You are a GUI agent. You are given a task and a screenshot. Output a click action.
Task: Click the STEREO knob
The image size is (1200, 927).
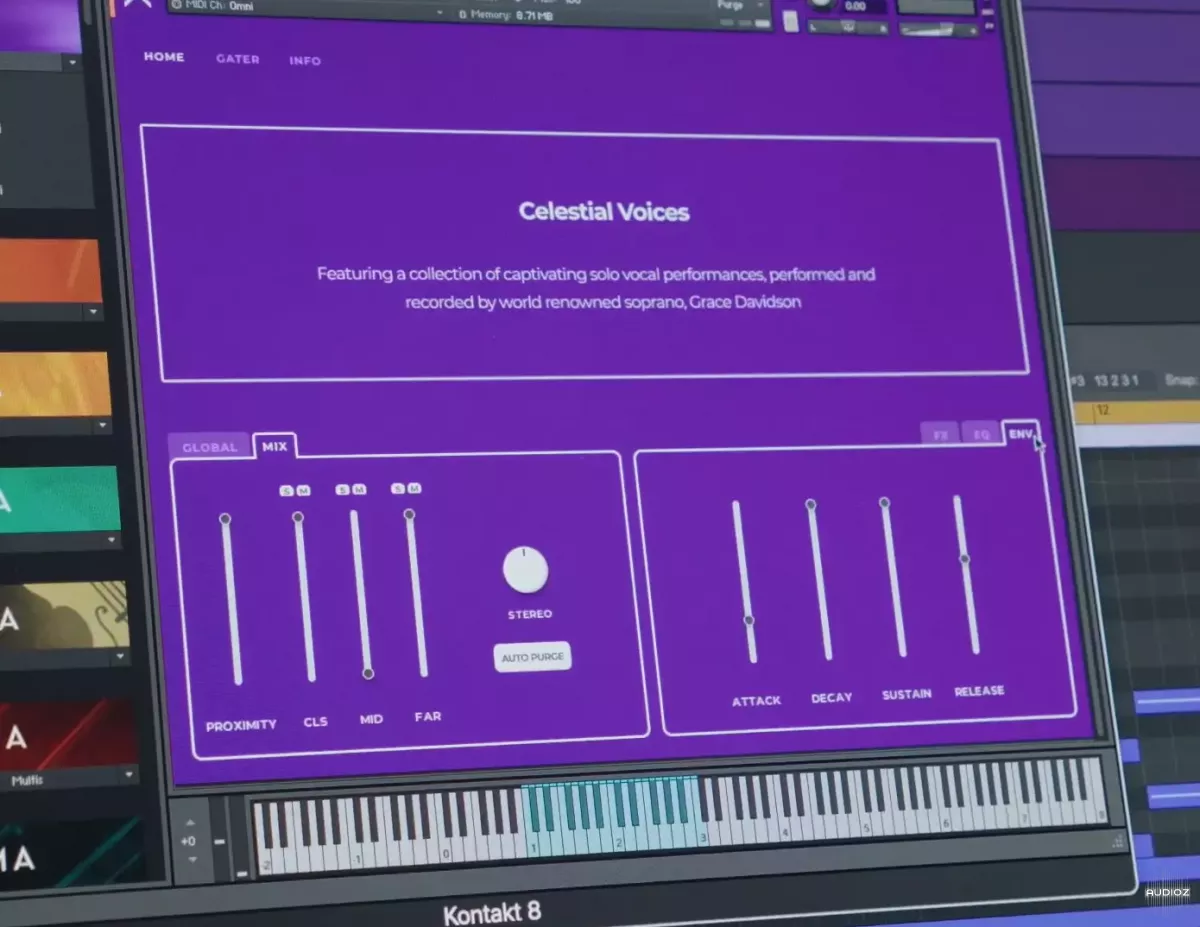[x=525, y=569]
